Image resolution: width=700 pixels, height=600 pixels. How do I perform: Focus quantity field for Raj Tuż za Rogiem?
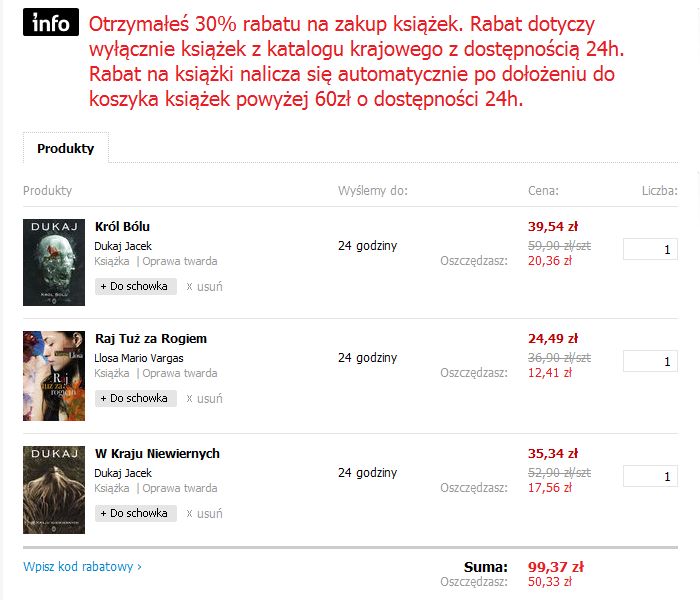pyautogui.click(x=650, y=361)
